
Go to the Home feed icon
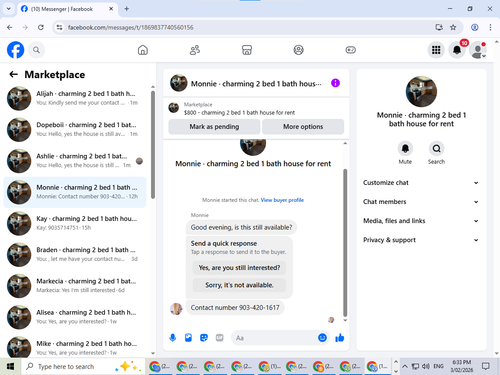(x=143, y=50)
